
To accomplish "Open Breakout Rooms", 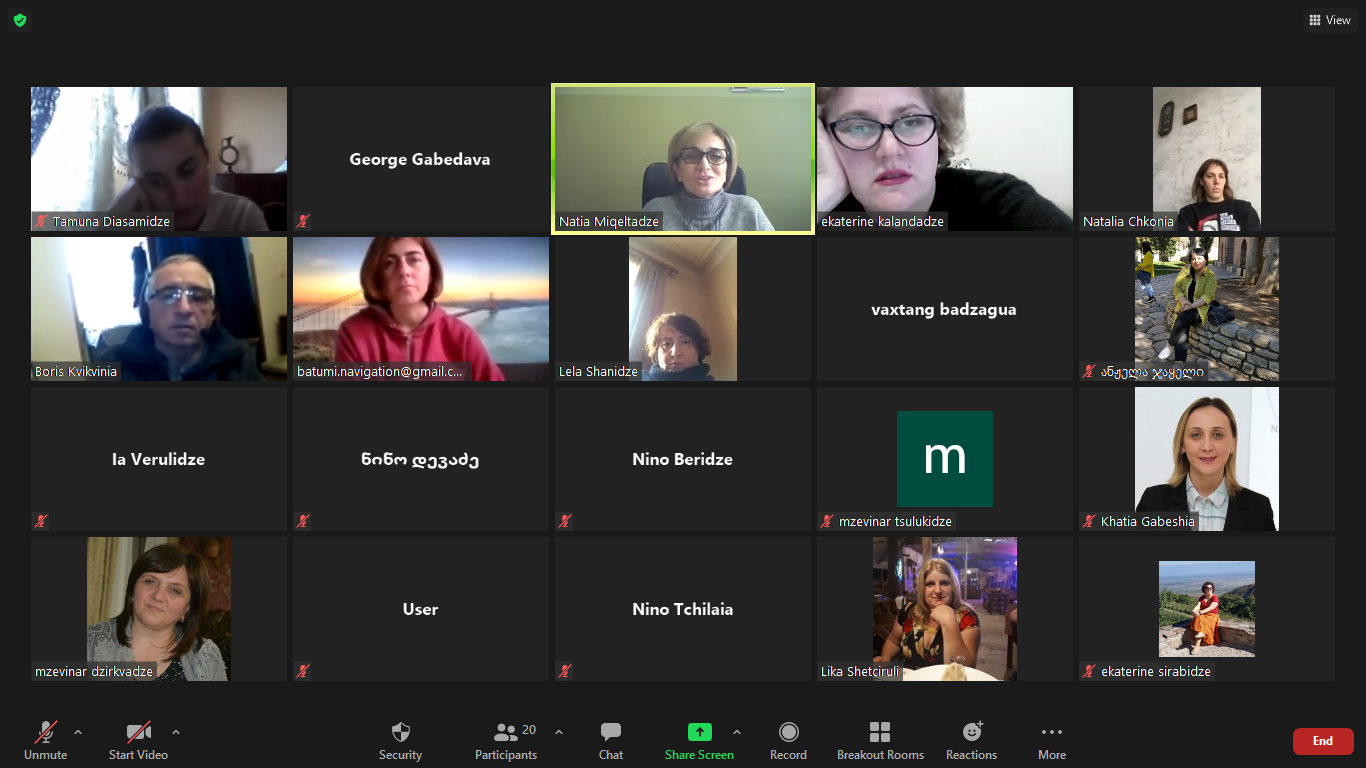I will [880, 741].
